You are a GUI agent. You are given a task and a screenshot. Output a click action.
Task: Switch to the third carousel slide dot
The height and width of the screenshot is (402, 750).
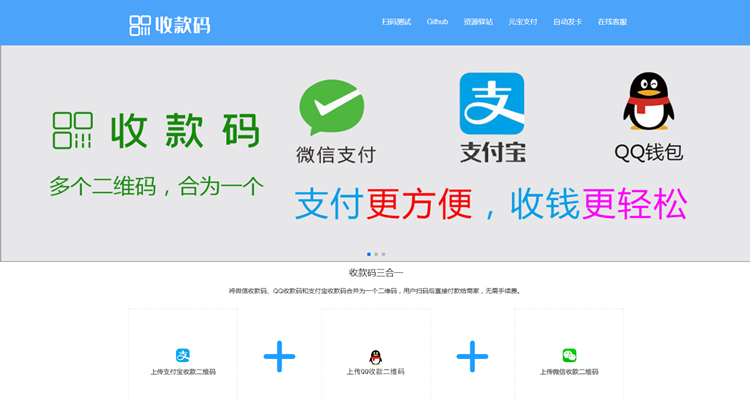[383, 254]
